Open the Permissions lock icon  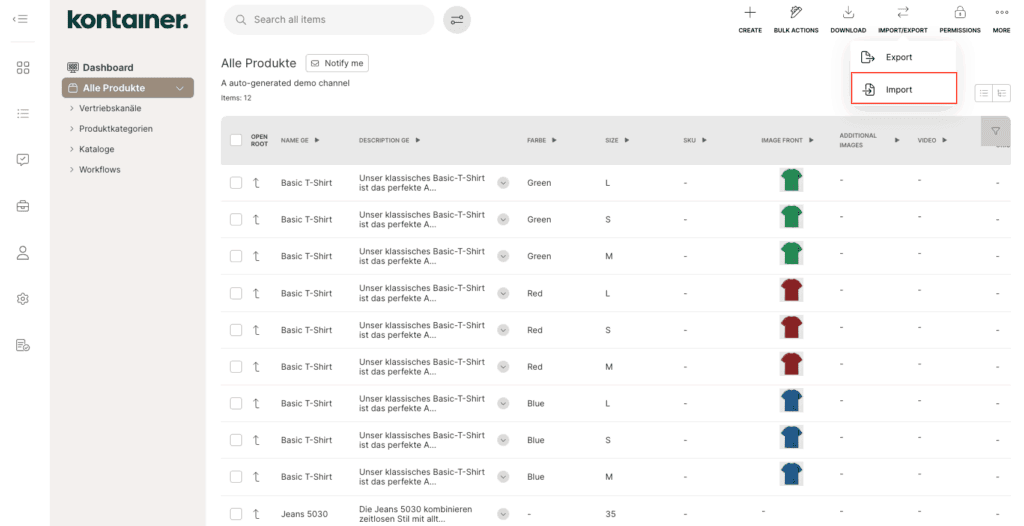pyautogui.click(x=960, y=14)
